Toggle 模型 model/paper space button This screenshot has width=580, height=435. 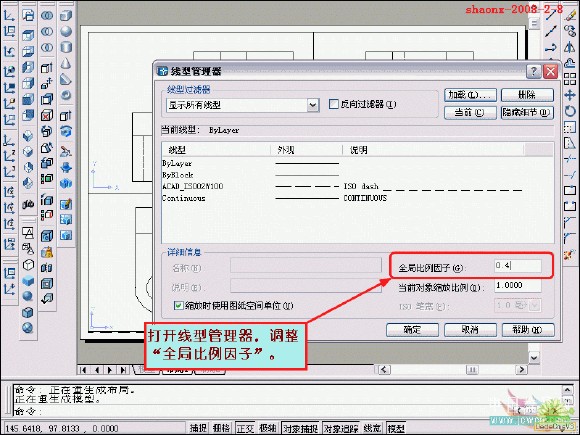(396, 428)
